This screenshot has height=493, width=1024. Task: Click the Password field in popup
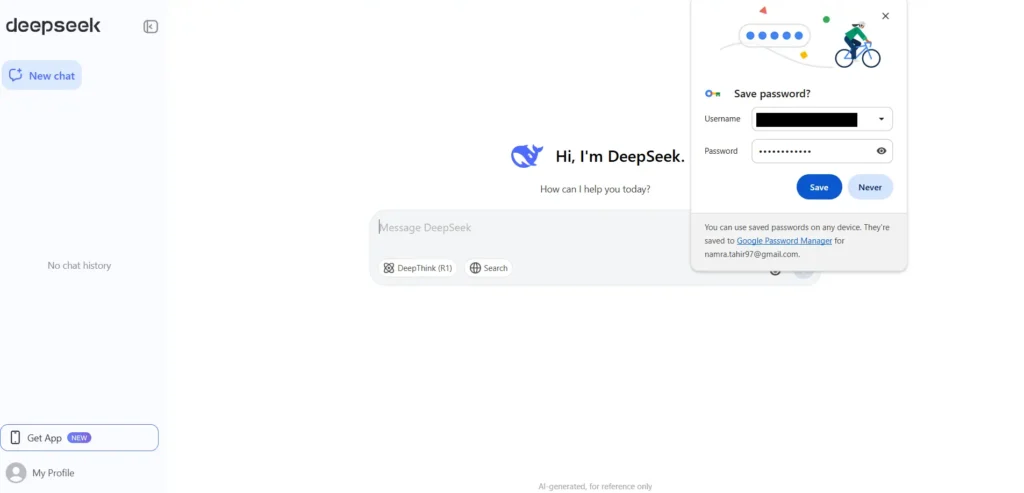[822, 151]
